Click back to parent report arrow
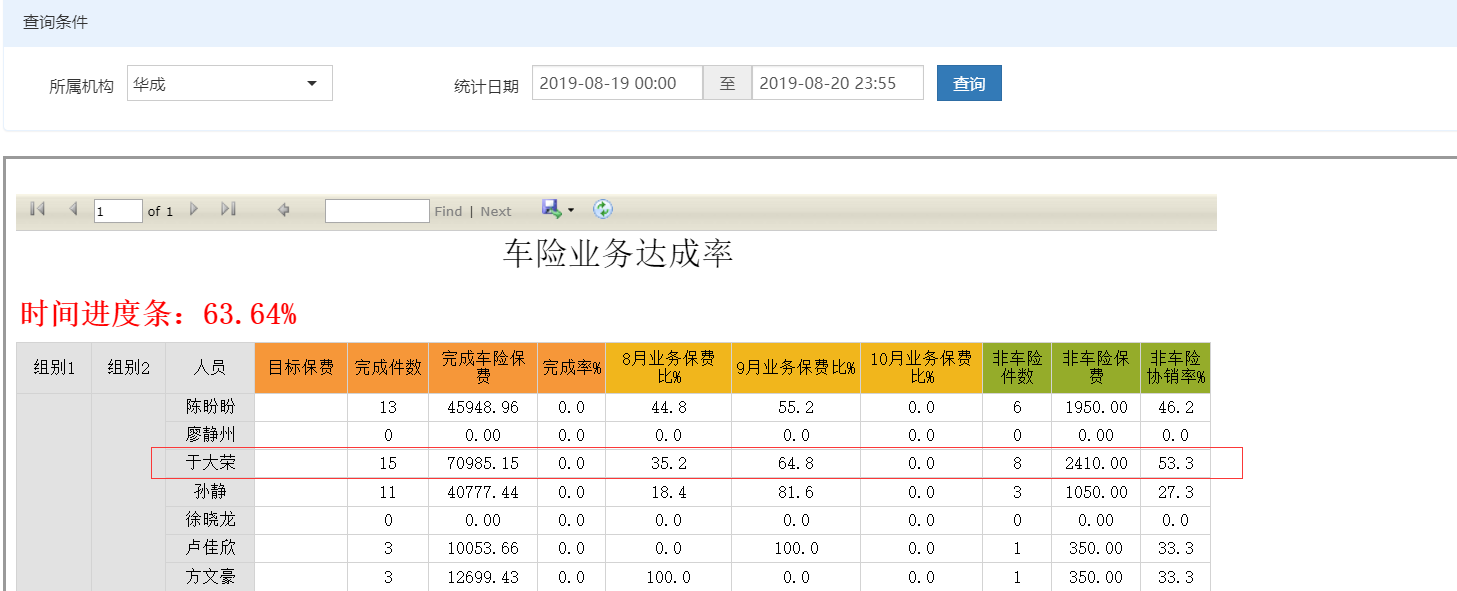 point(284,210)
